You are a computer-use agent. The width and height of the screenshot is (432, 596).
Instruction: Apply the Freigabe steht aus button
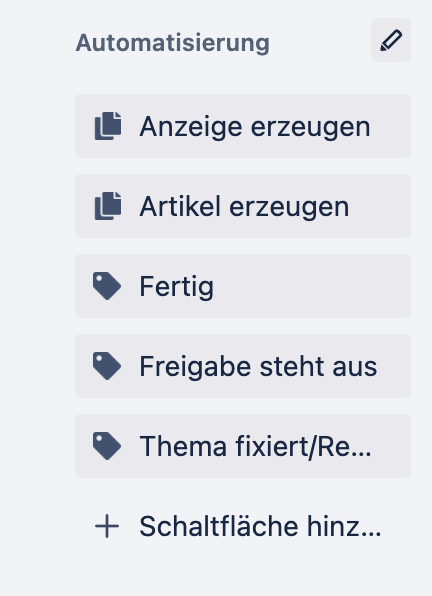[x=243, y=366]
